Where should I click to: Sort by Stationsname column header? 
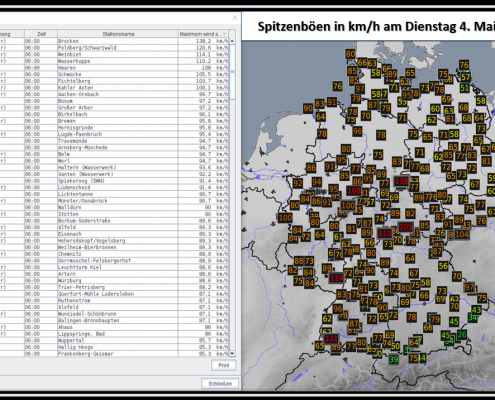pos(118,34)
